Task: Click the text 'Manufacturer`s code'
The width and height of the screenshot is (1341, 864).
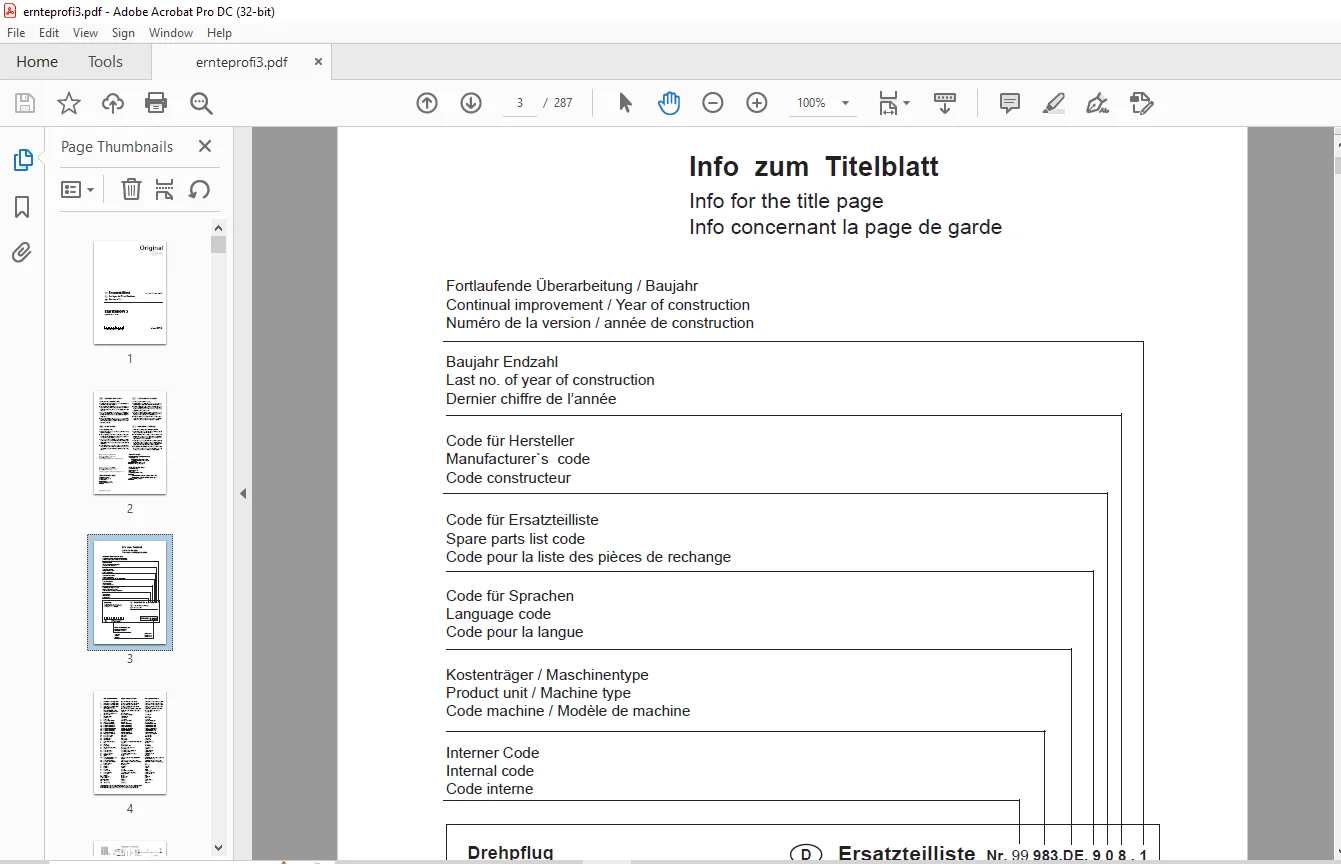Action: click(518, 459)
